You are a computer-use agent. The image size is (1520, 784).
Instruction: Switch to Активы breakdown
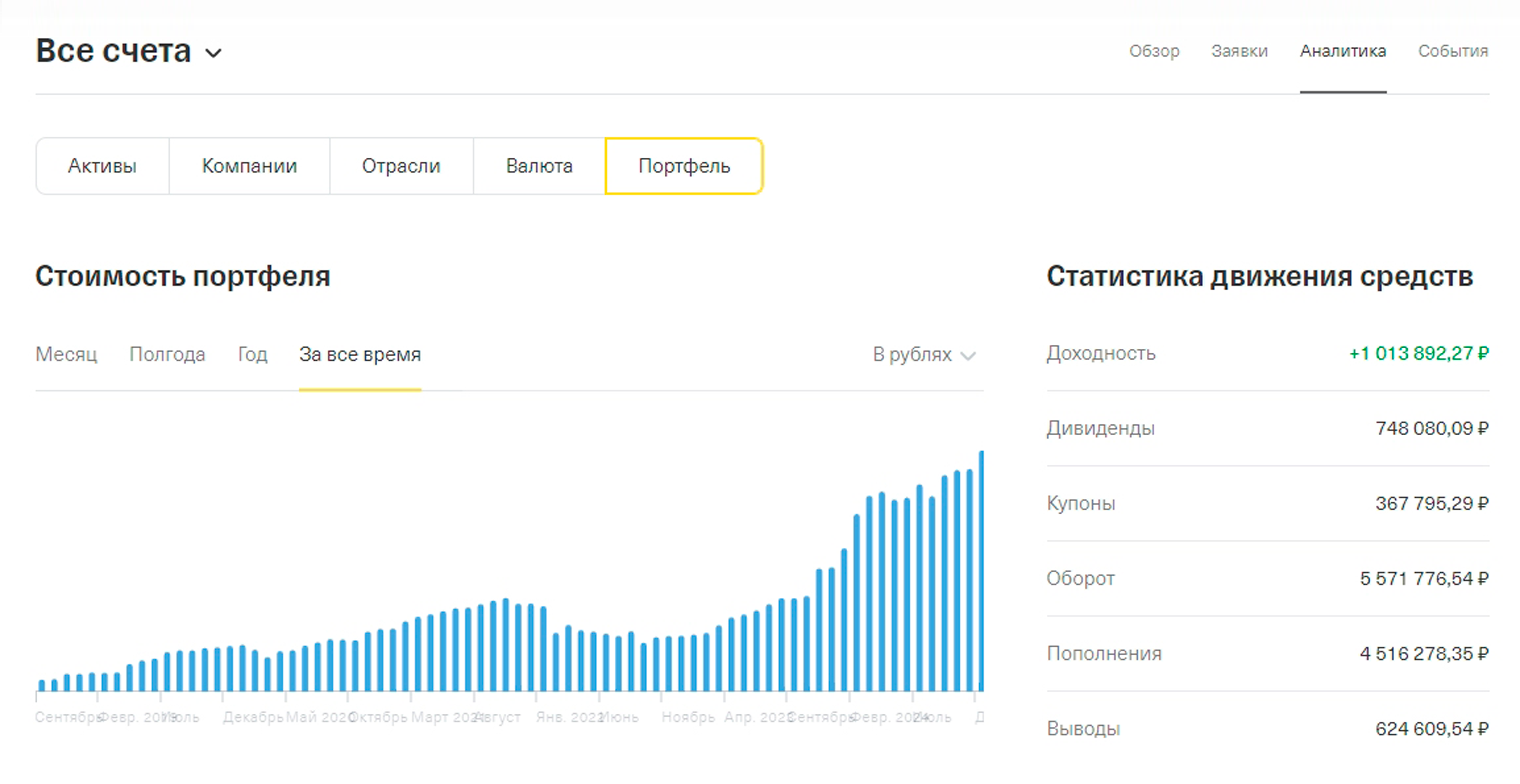pyautogui.click(x=102, y=166)
